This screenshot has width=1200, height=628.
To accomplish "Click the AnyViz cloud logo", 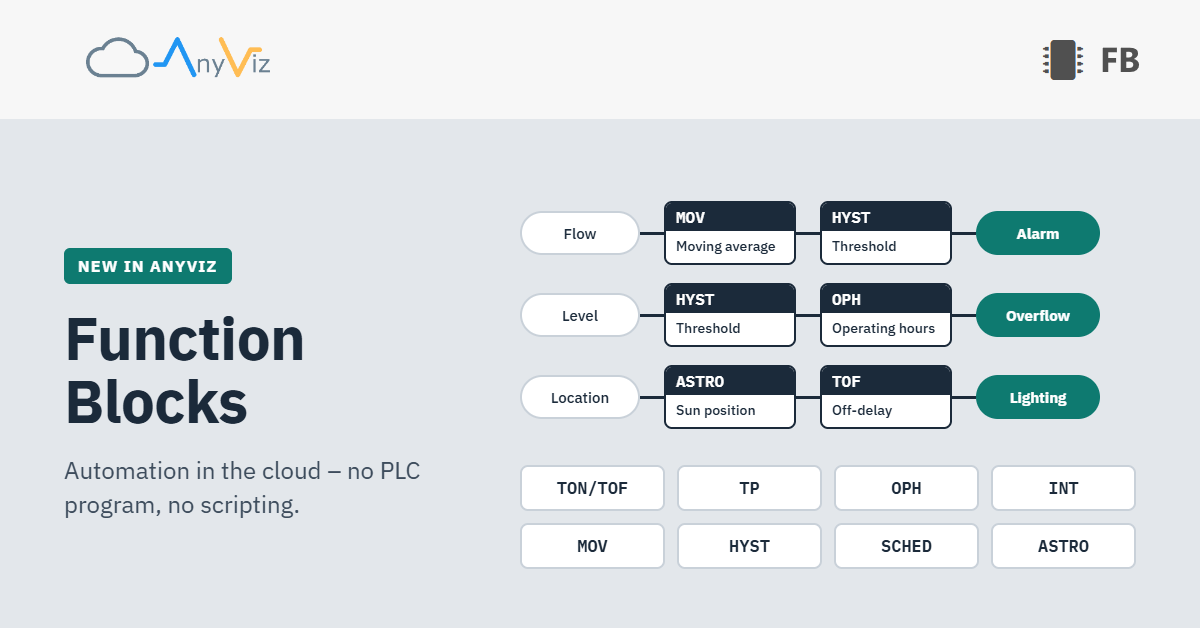I will (178, 58).
